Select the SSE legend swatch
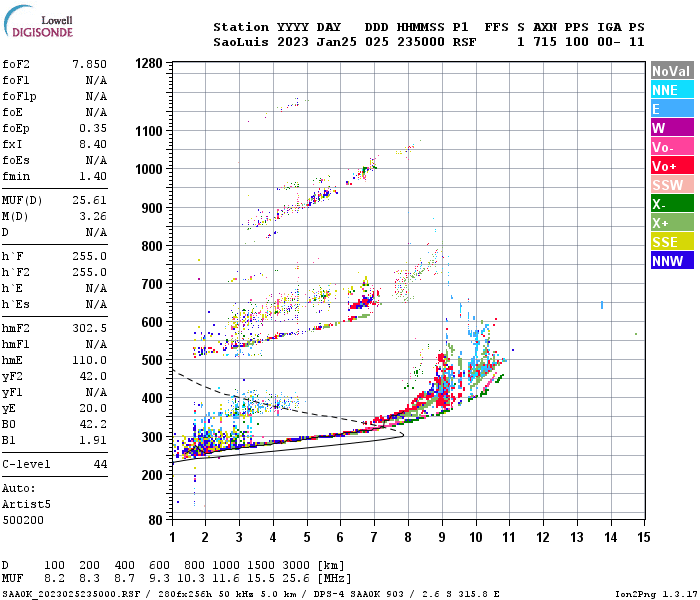Screen dimensions: 700x600 pos(672,242)
